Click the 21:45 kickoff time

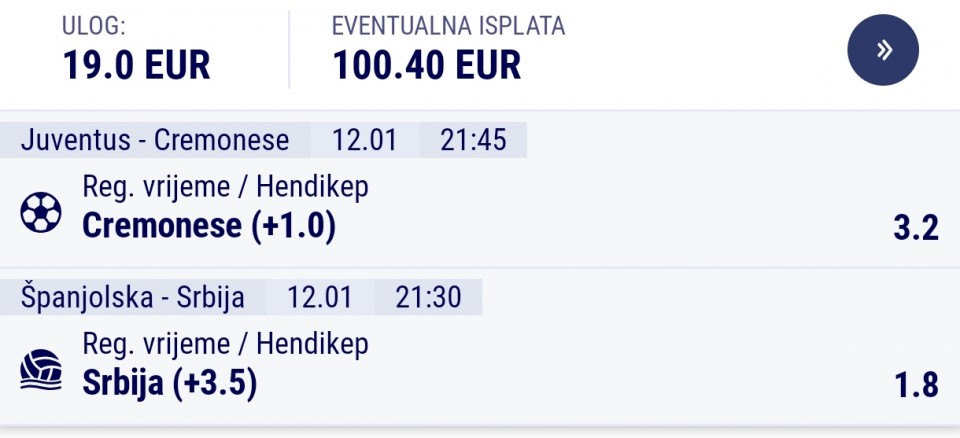[x=474, y=140]
